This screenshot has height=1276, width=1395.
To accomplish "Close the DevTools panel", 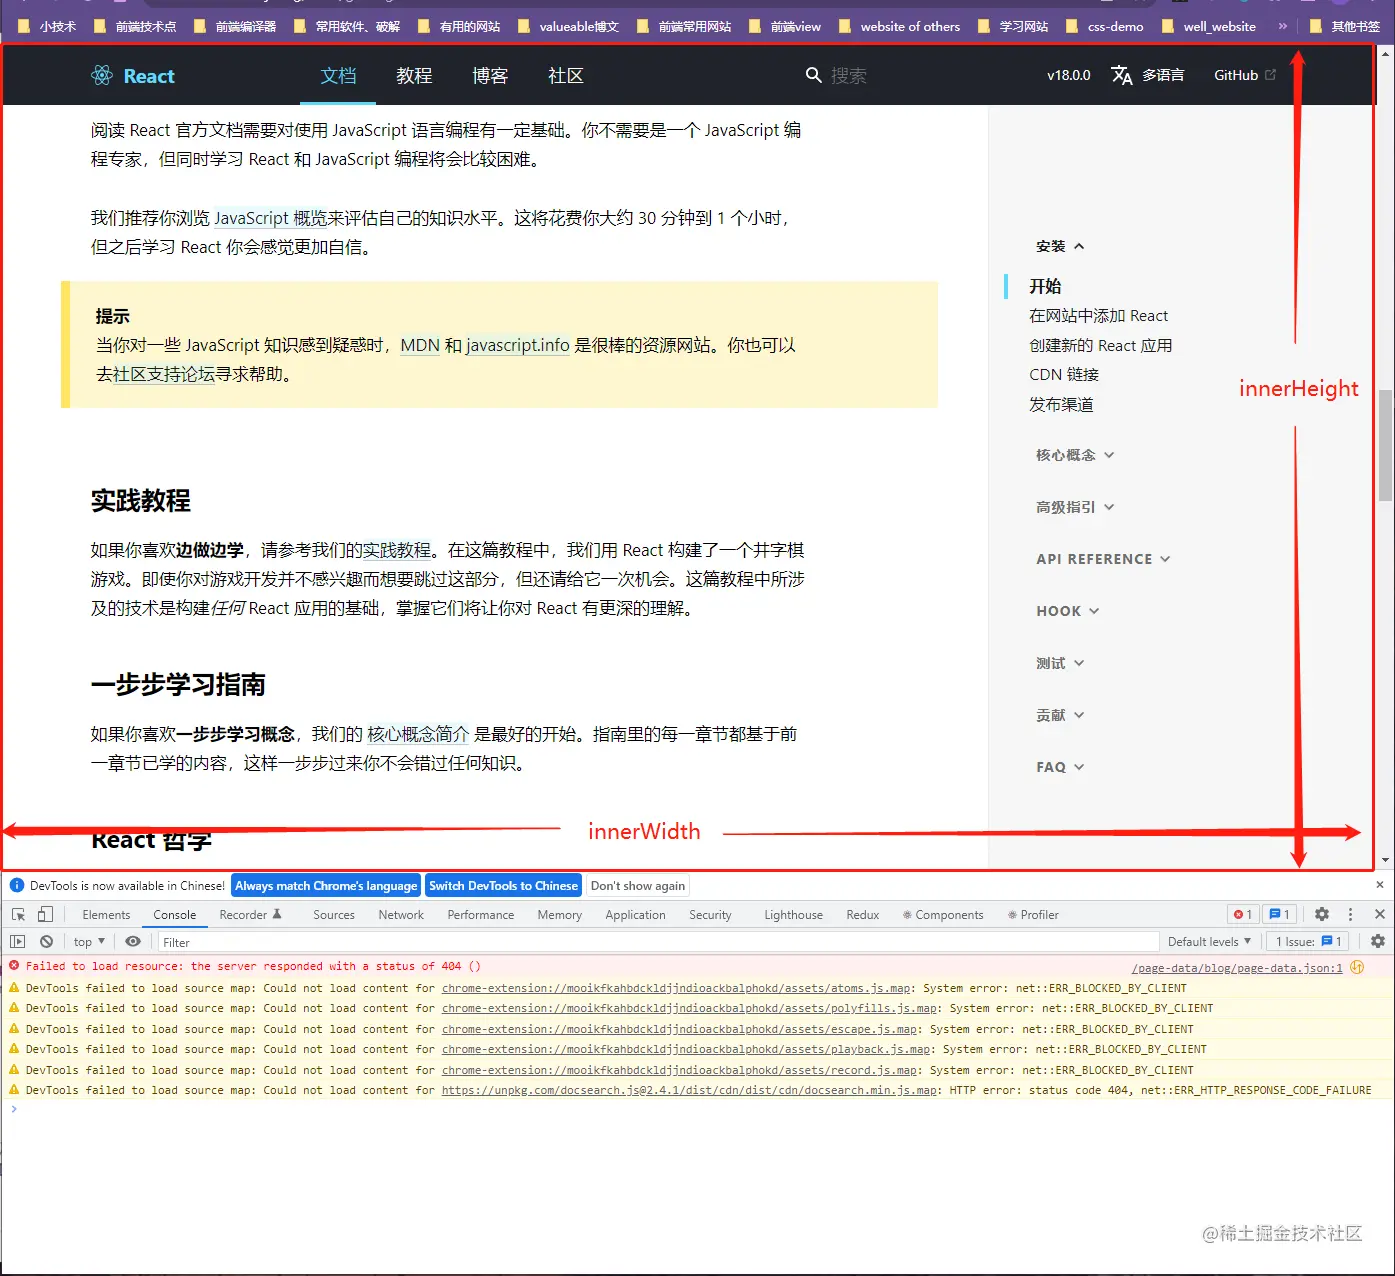I will 1380,915.
